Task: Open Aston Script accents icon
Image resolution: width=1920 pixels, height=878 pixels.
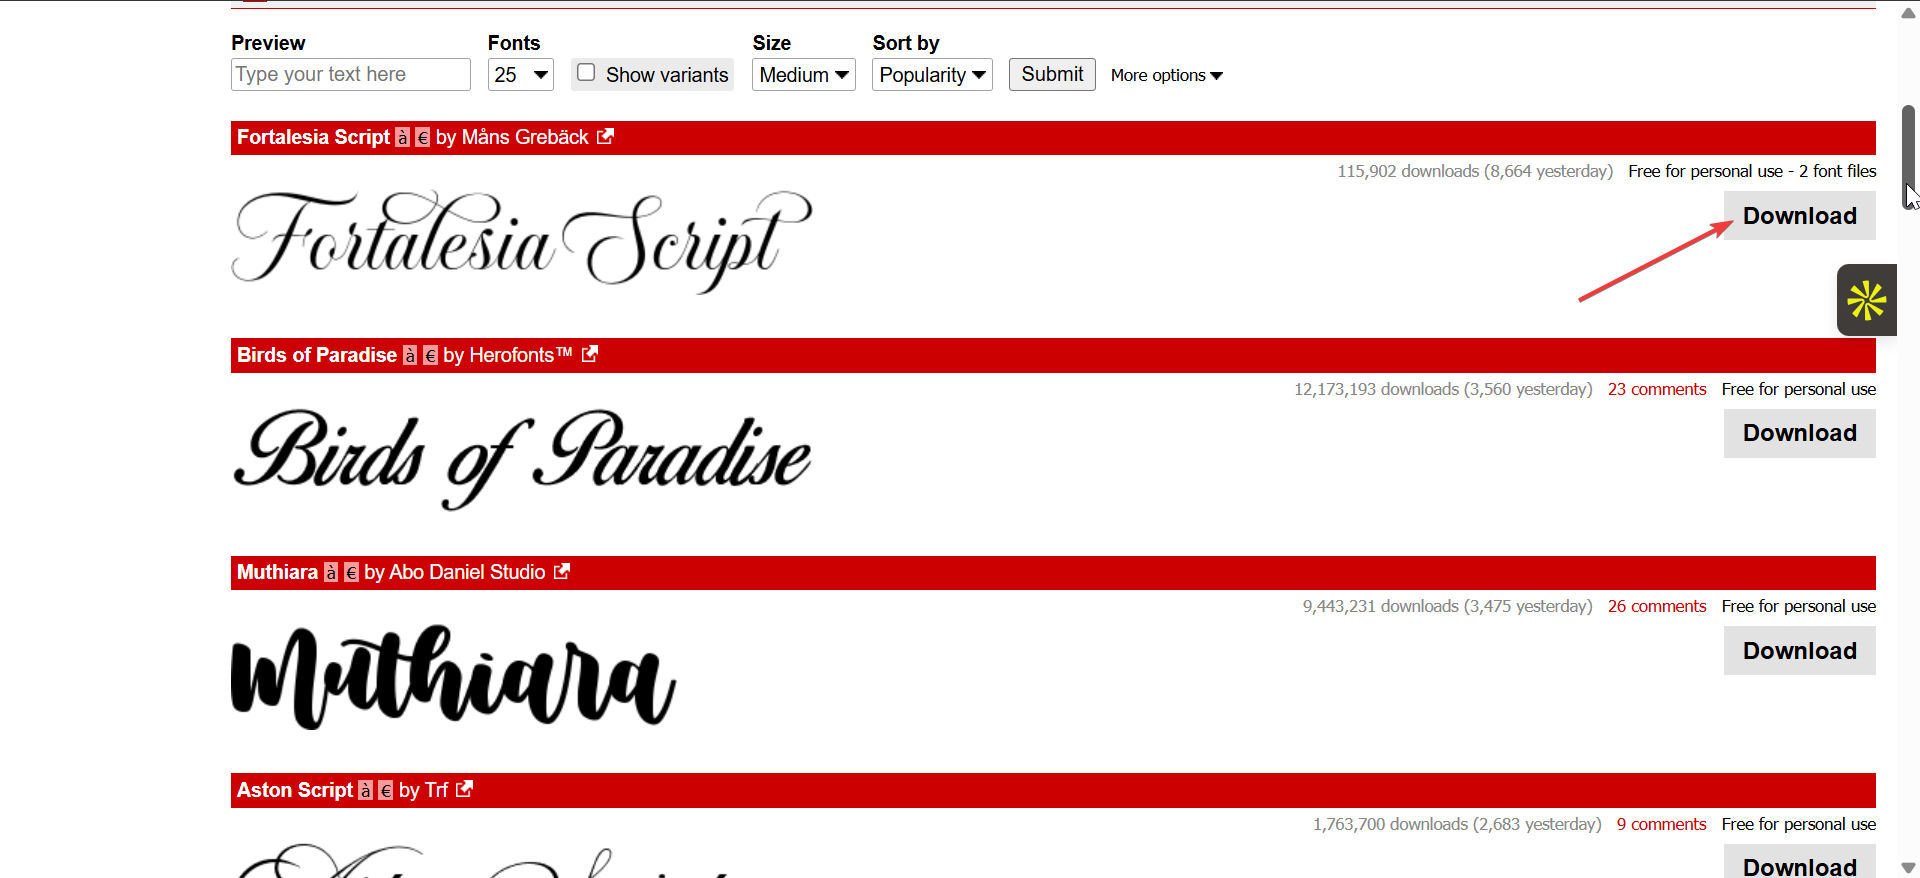Action: pyautogui.click(x=366, y=791)
